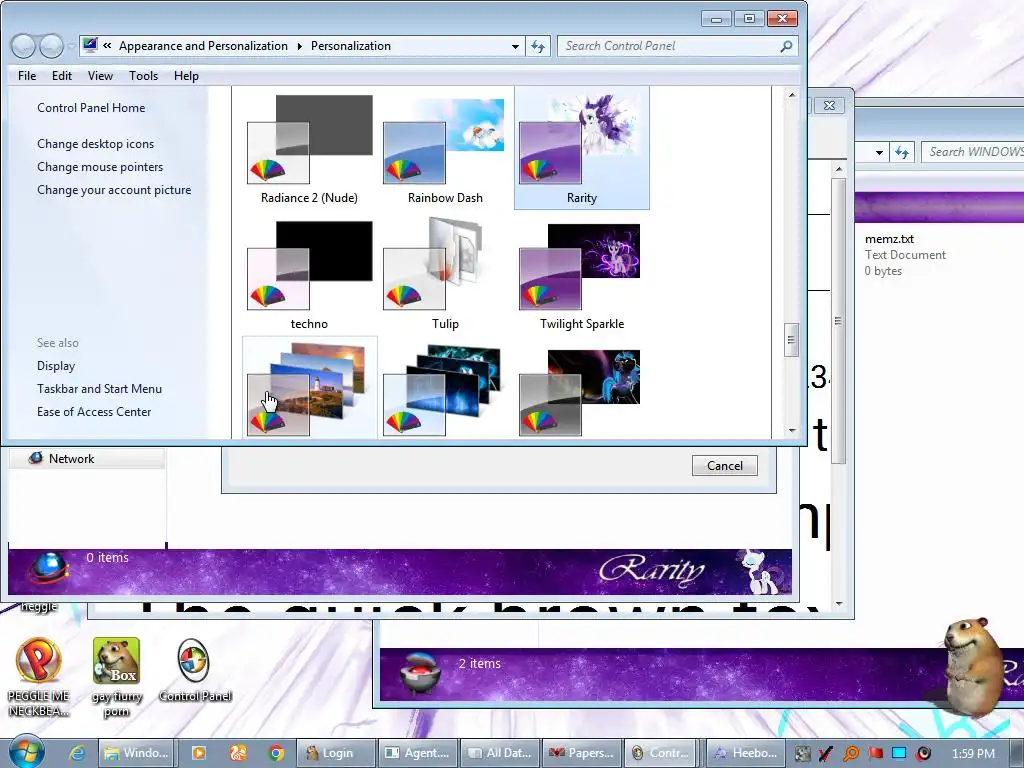
Task: Select the blue abstract slideshow theme
Action: coord(445,388)
